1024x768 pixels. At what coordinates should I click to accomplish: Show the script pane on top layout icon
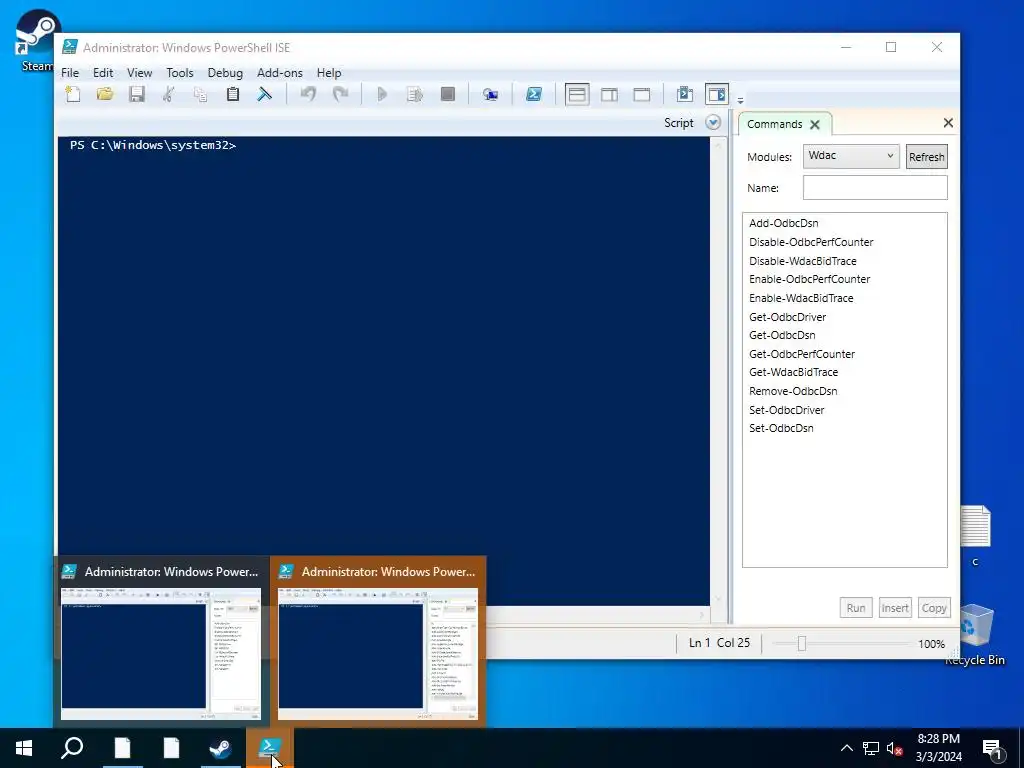coord(577,95)
